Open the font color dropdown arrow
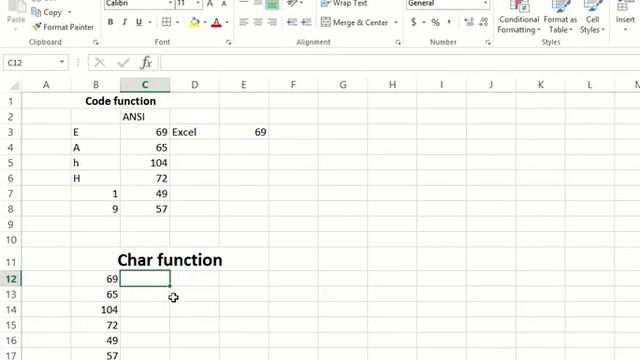 point(227,22)
